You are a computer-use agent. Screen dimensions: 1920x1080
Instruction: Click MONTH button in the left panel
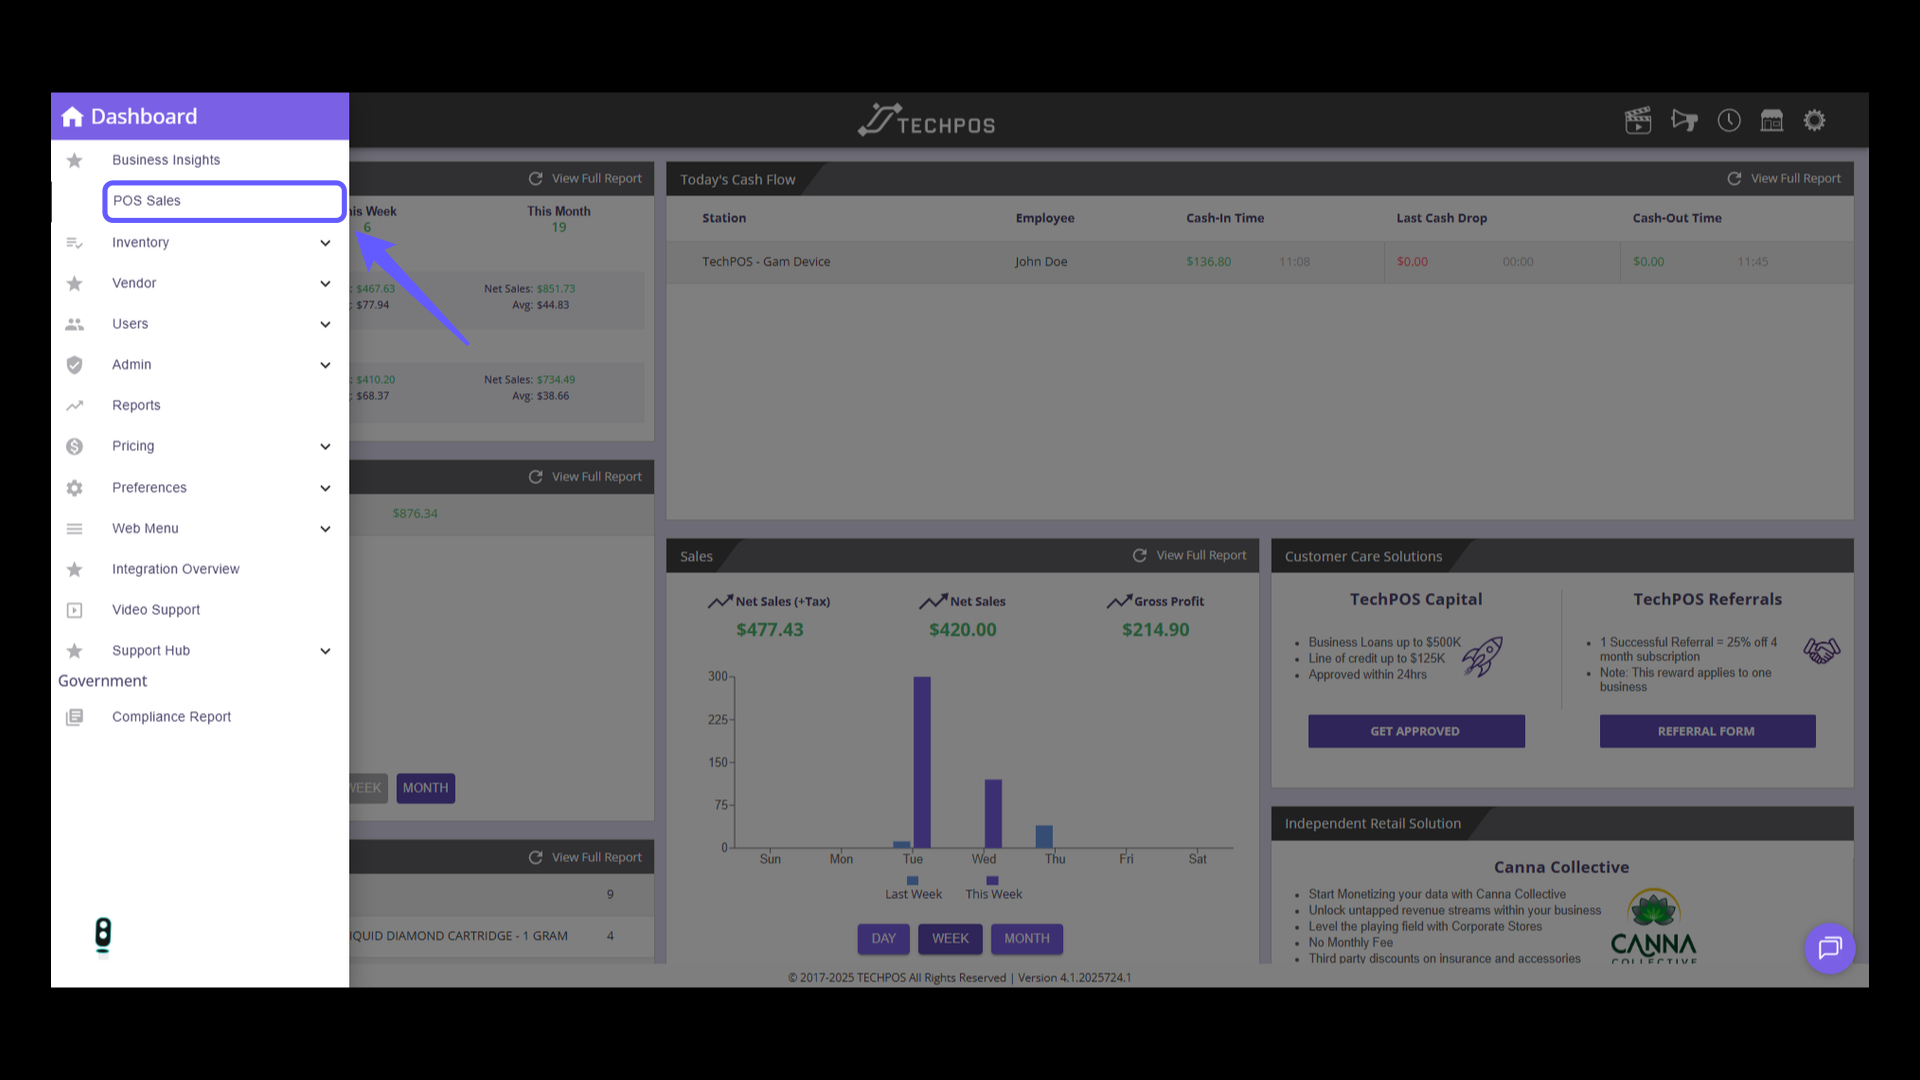[x=425, y=789]
